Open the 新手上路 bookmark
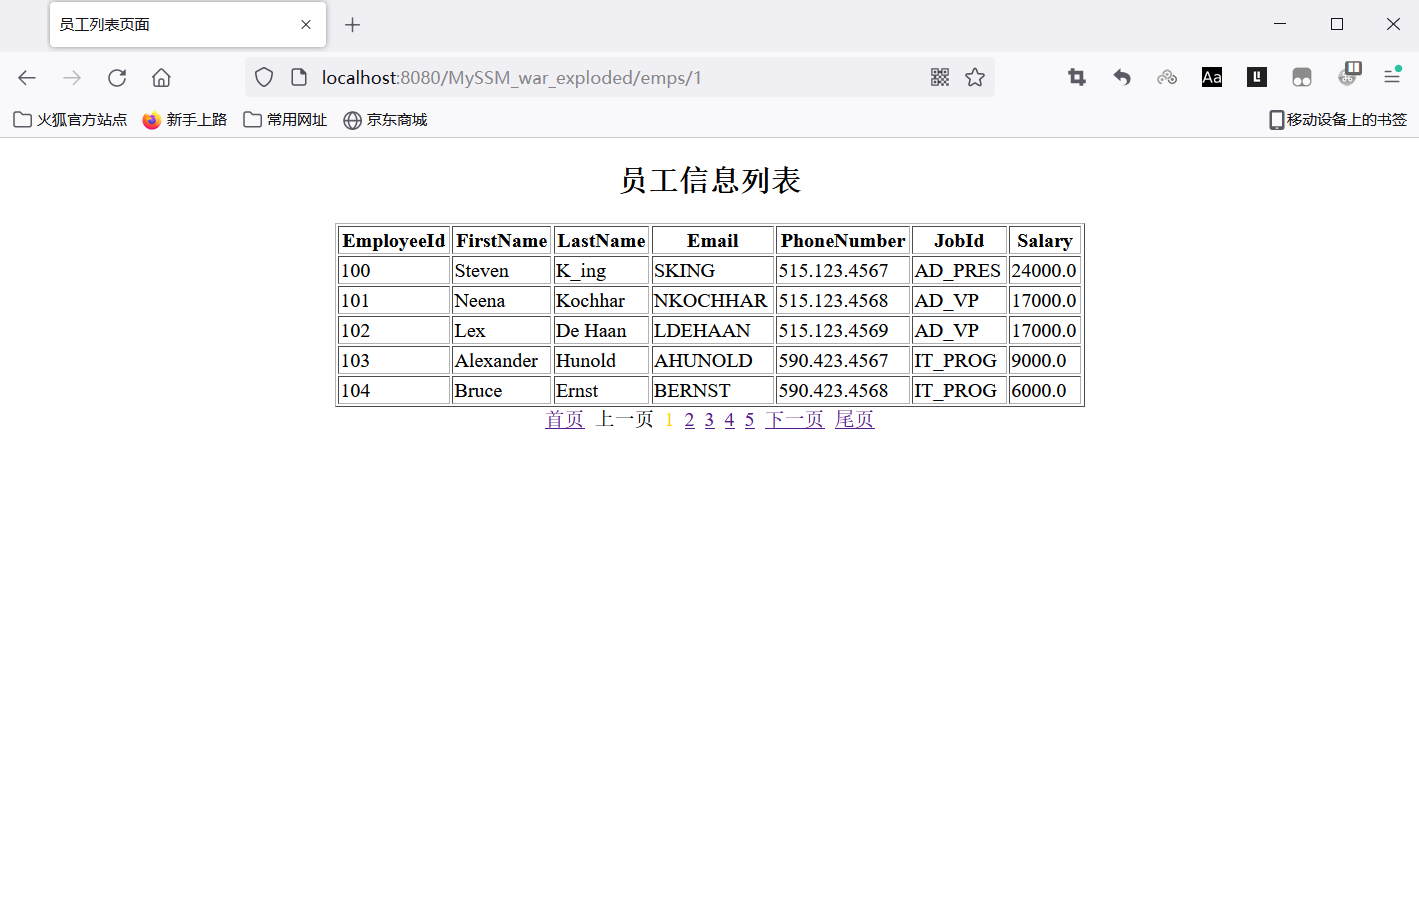 click(x=185, y=120)
